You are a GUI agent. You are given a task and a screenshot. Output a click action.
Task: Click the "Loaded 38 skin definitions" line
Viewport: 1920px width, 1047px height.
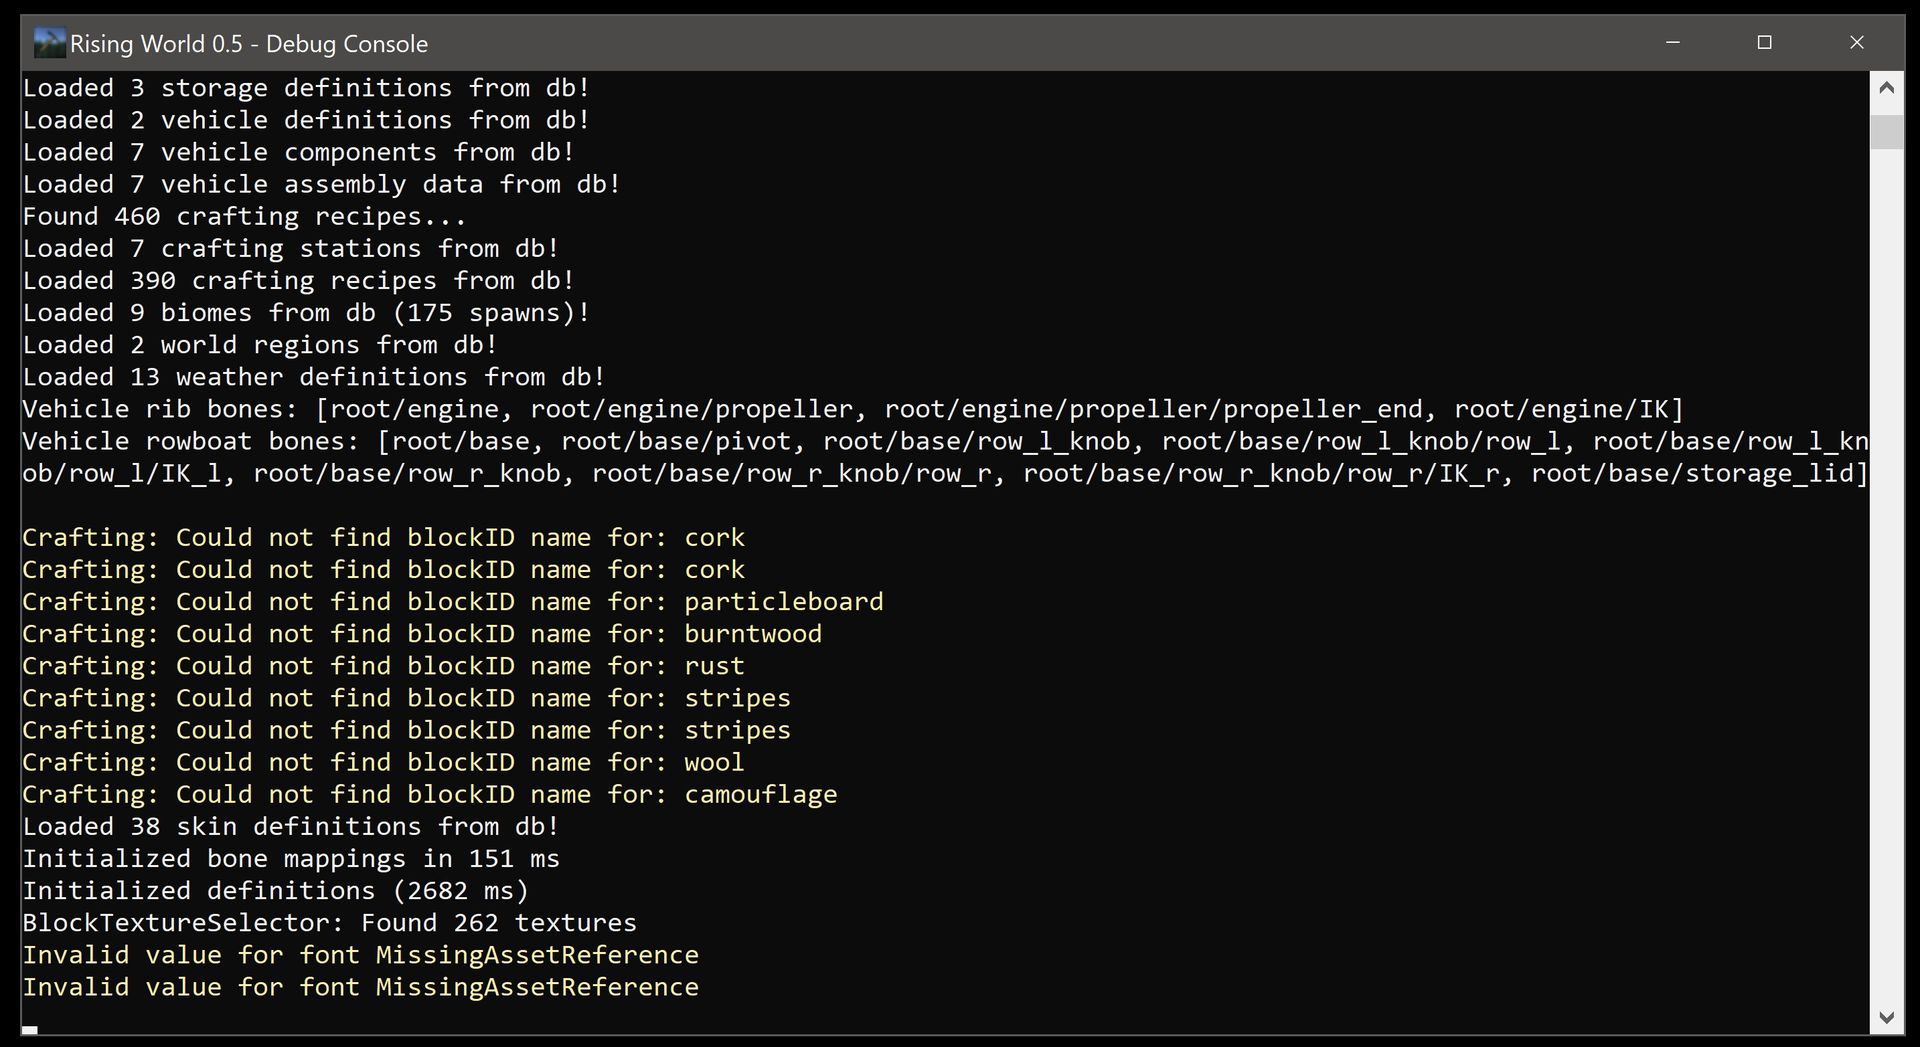click(290, 827)
